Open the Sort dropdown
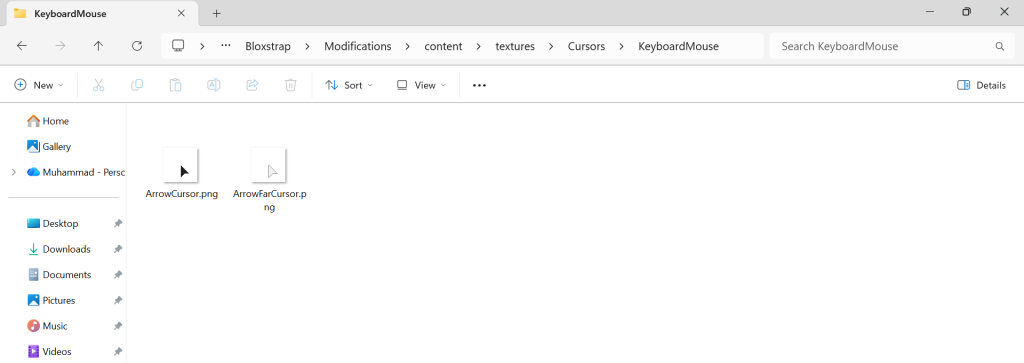 (x=349, y=85)
